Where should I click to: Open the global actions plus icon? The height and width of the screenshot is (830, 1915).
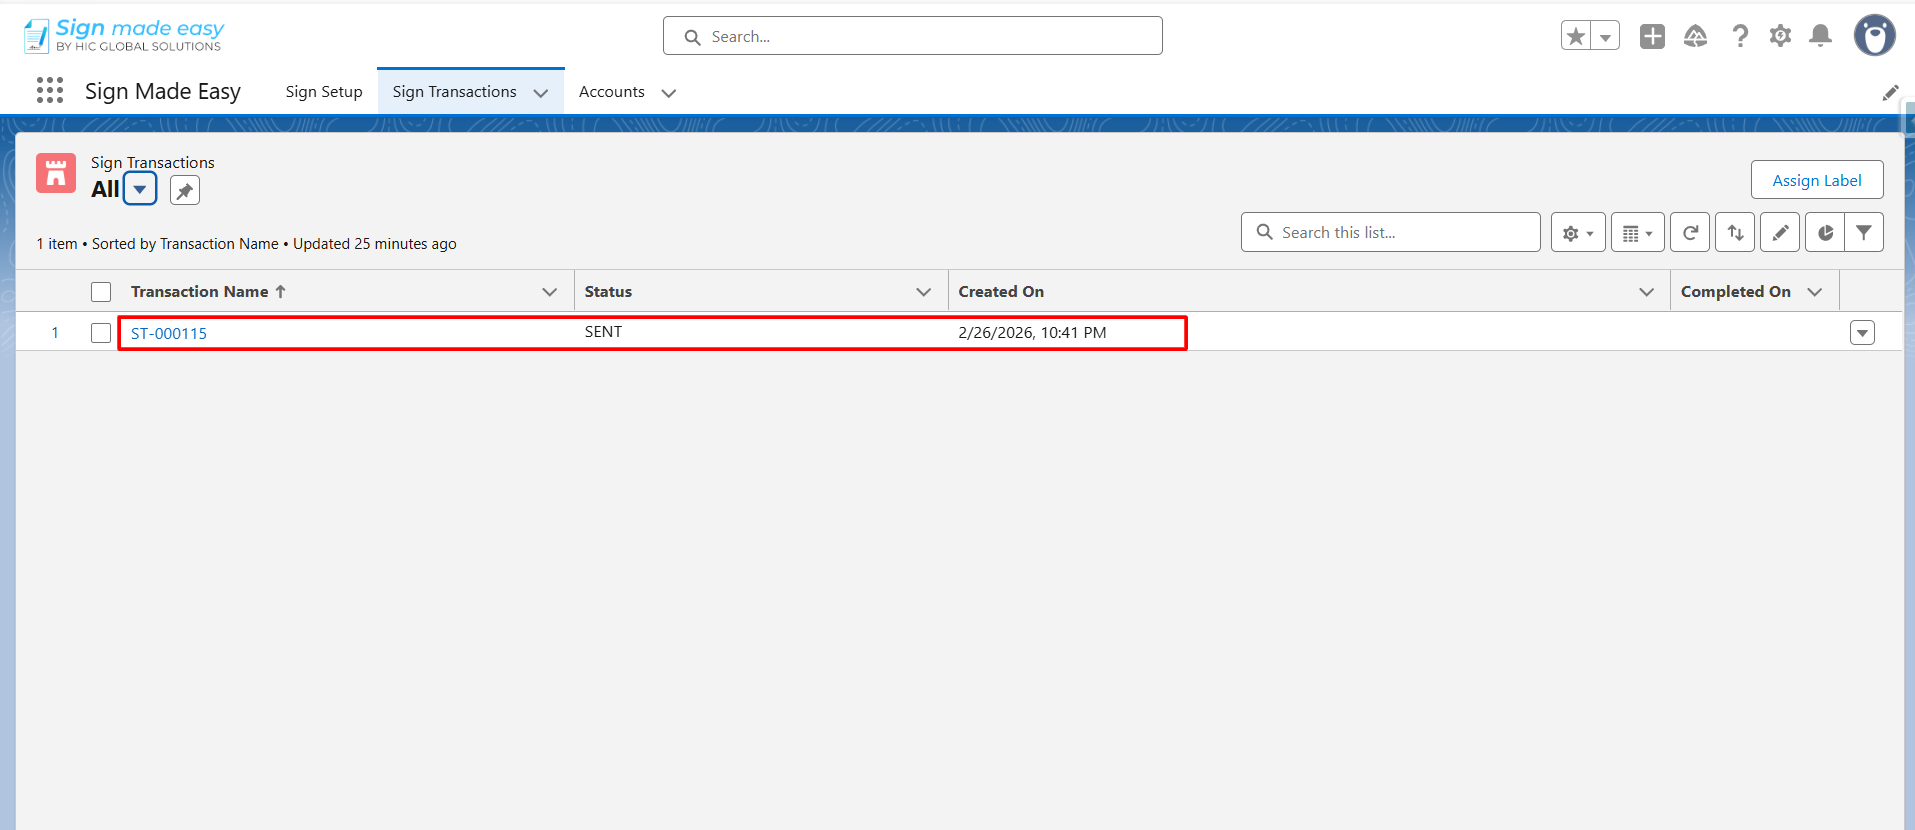pyautogui.click(x=1652, y=37)
